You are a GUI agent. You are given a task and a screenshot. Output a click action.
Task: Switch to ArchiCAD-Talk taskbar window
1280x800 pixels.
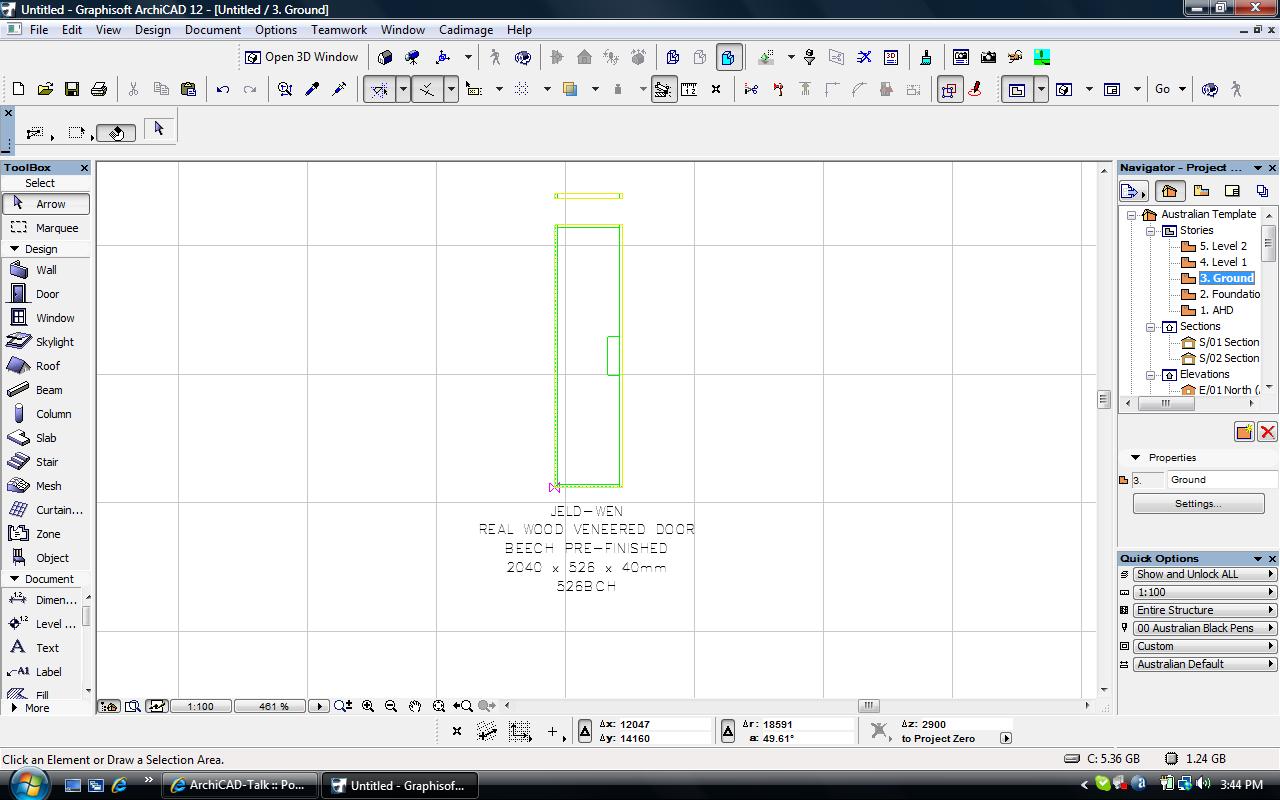coord(240,785)
